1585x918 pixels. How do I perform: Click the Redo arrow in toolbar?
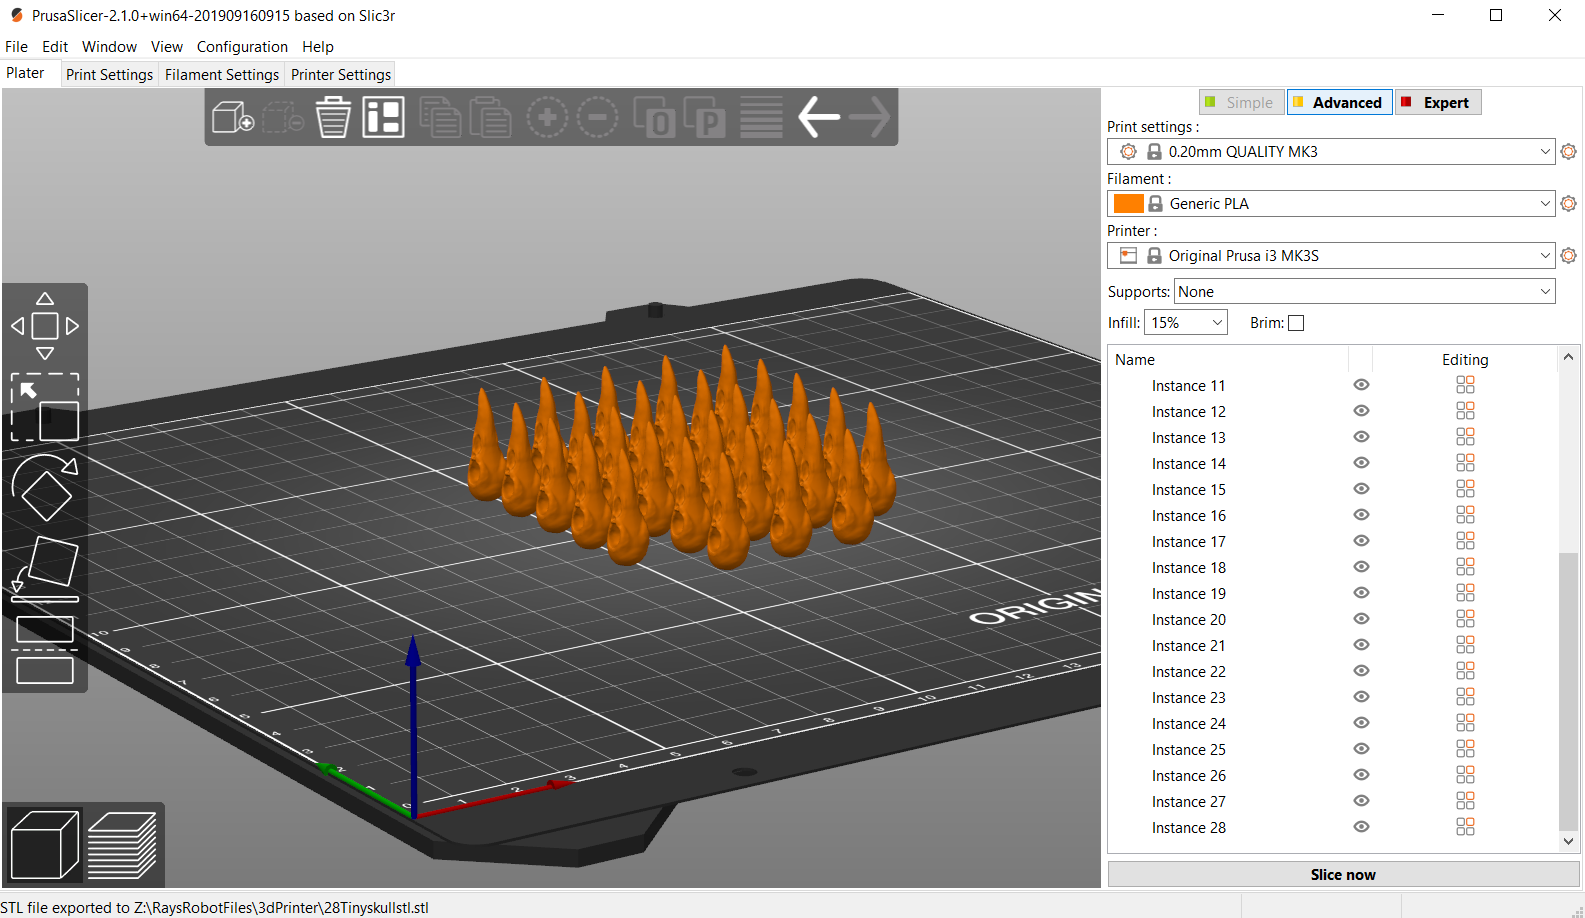[x=869, y=118]
